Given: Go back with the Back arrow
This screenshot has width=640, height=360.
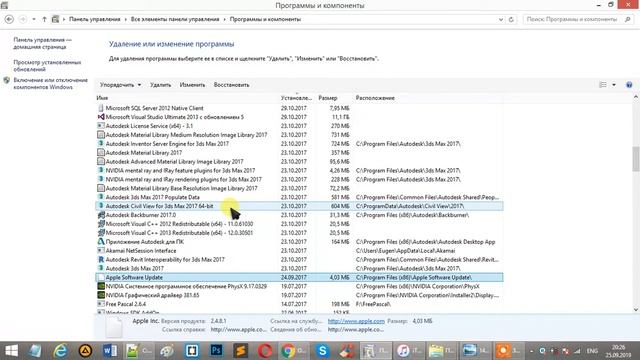Looking at the screenshot, I should 9,19.
